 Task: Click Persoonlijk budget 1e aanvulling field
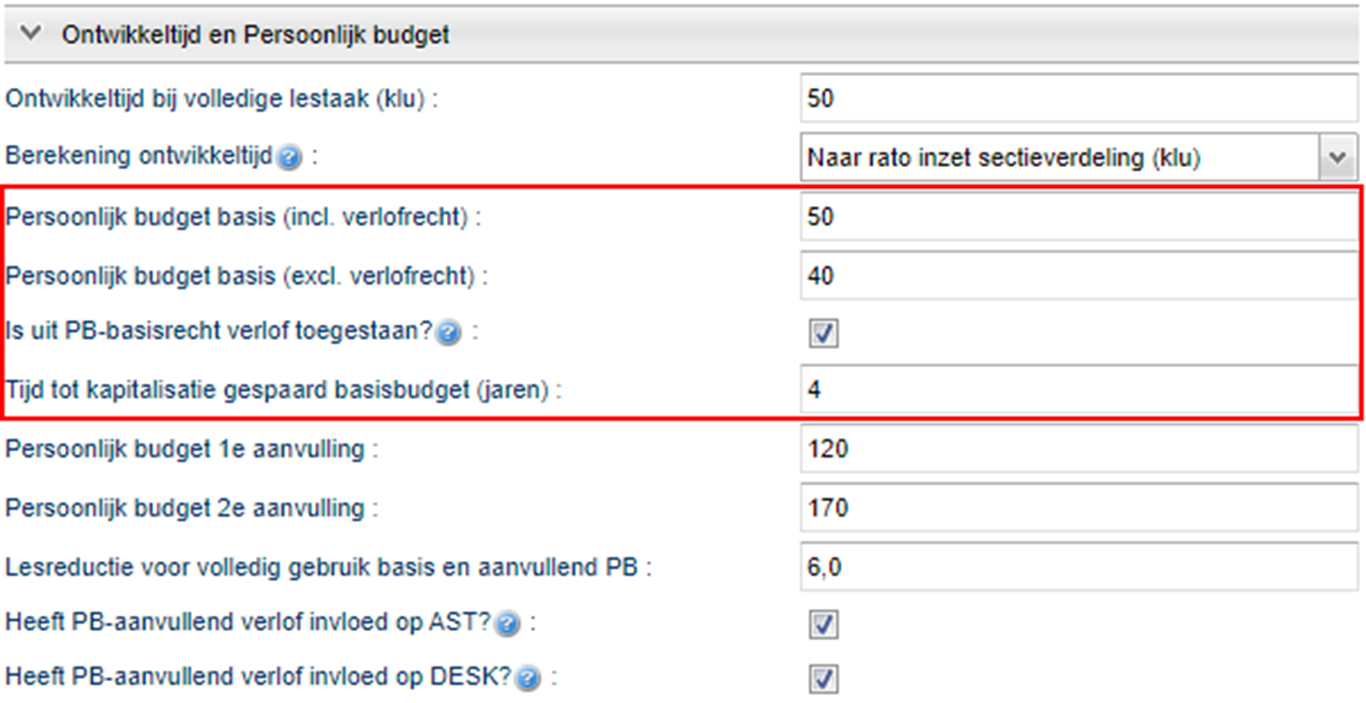coord(1078,449)
